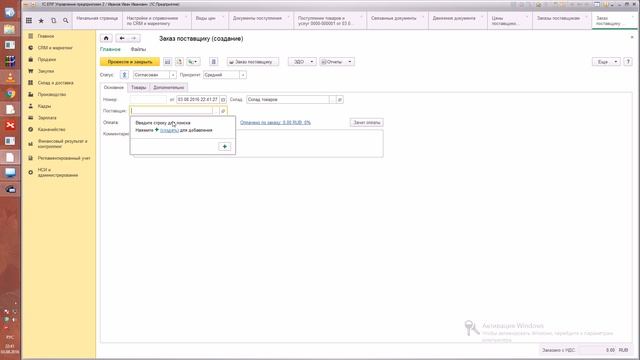Screen dimensions: 640x360
Task: Click the создать link in popup
Action: tap(169, 130)
